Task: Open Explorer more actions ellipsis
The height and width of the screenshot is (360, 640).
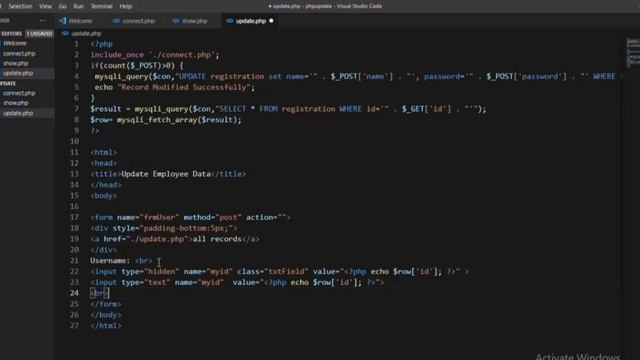Action: click(43, 20)
